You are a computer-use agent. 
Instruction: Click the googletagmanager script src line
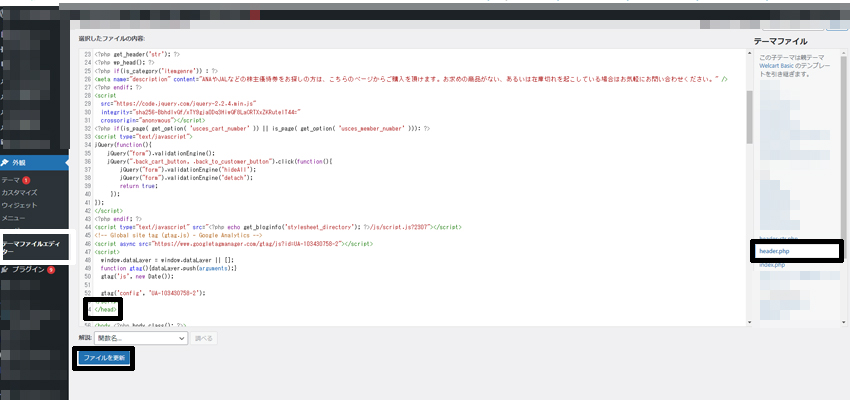click(x=234, y=244)
